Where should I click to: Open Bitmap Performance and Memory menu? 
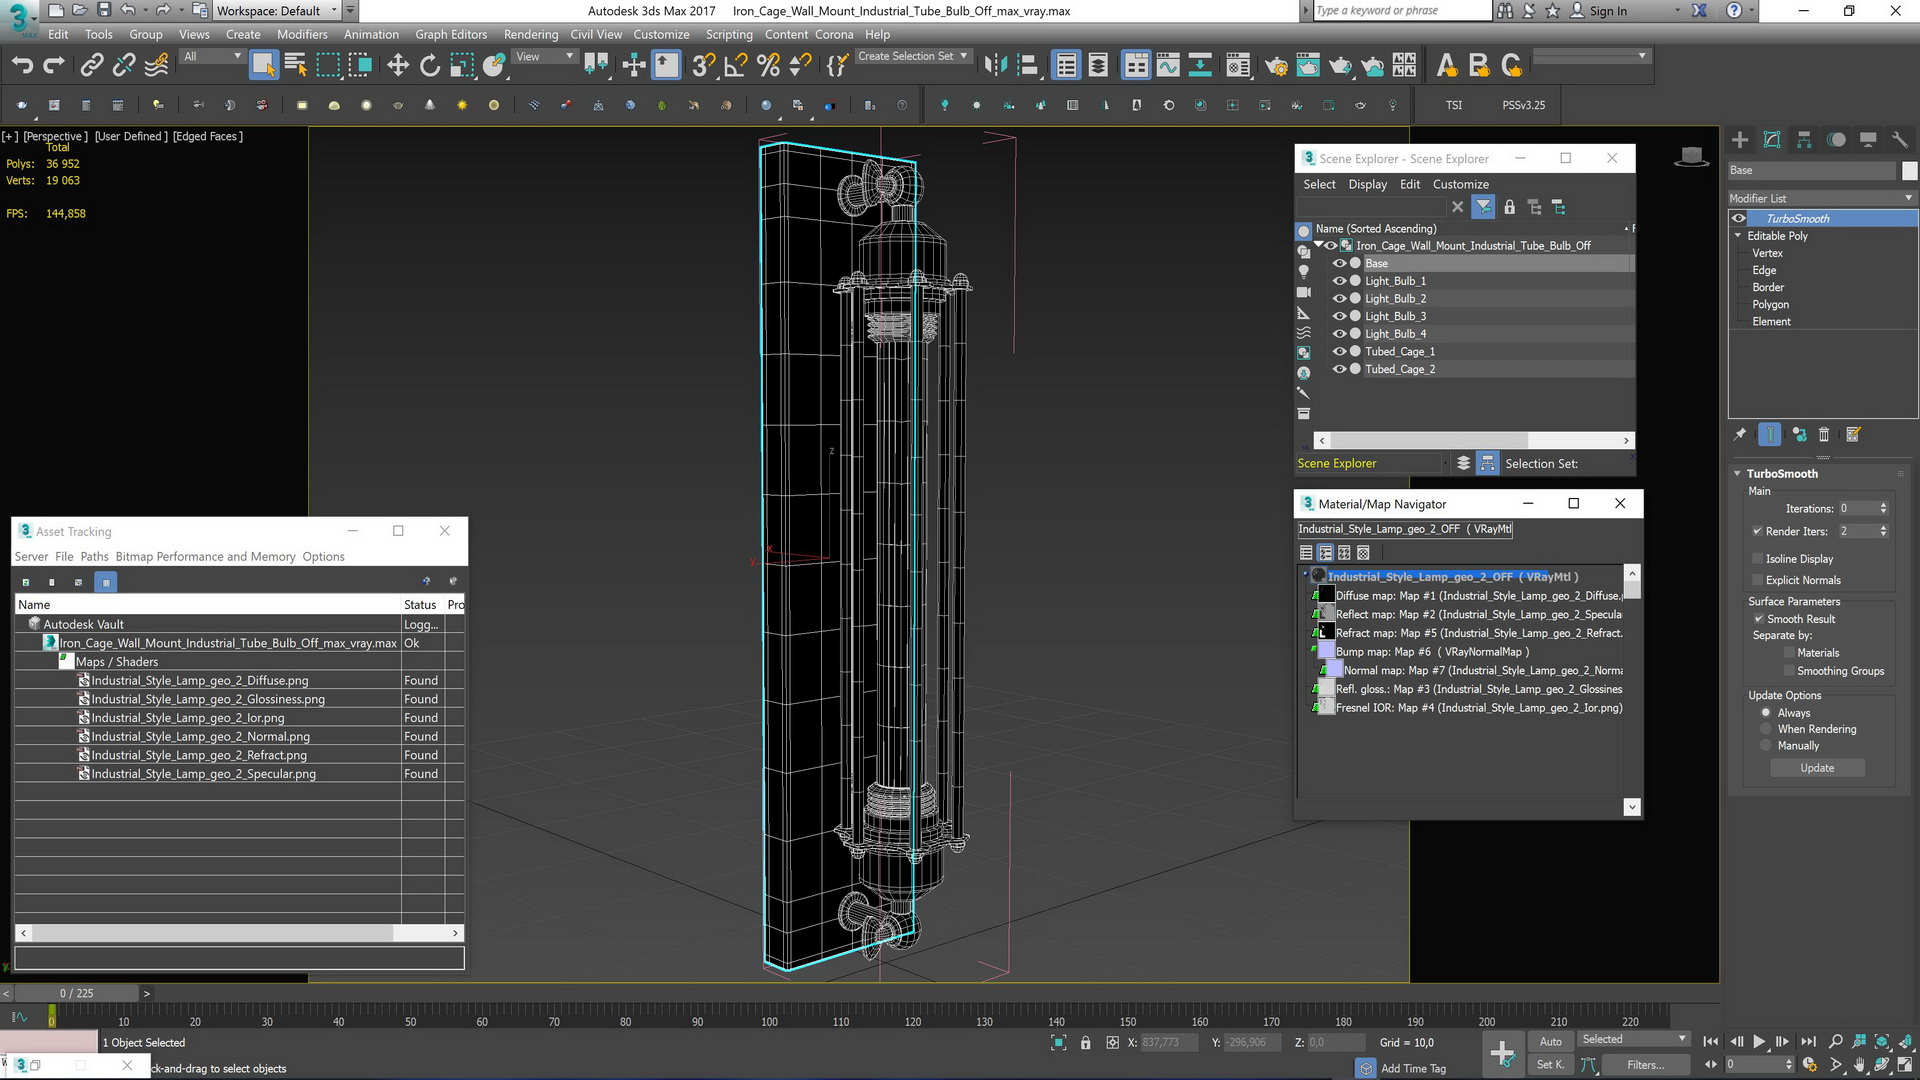click(x=205, y=557)
